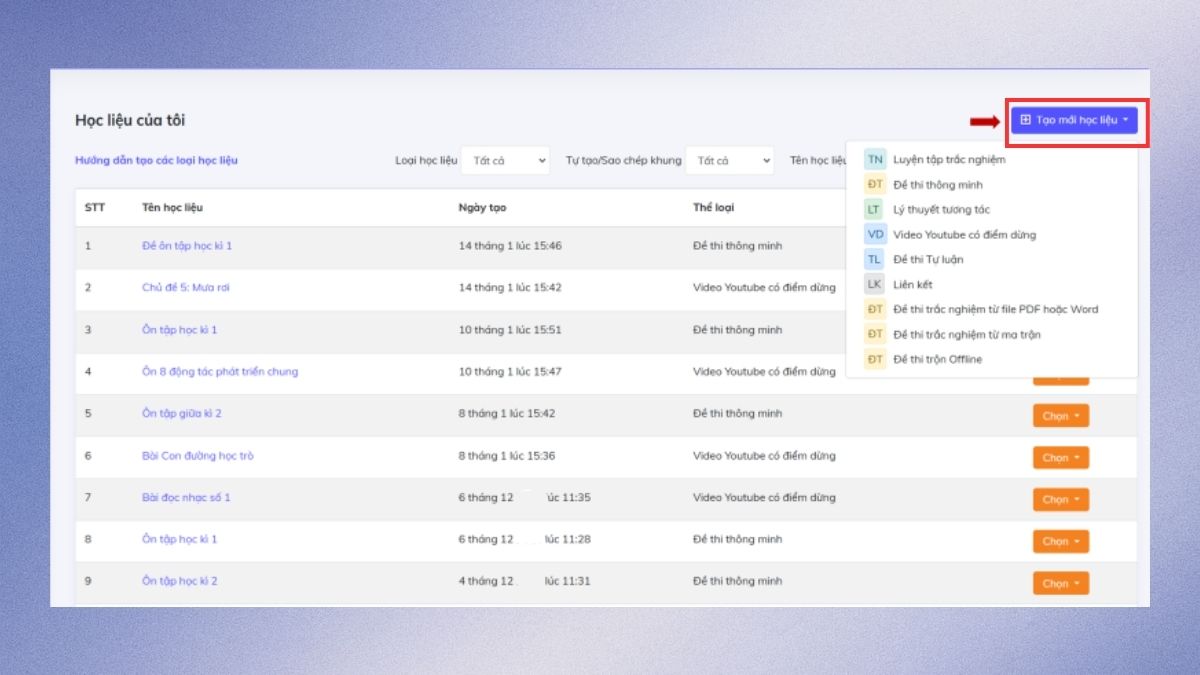The image size is (1200, 675).
Task: Open the Đề ôn tập học kì 1 material
Action: (x=187, y=245)
